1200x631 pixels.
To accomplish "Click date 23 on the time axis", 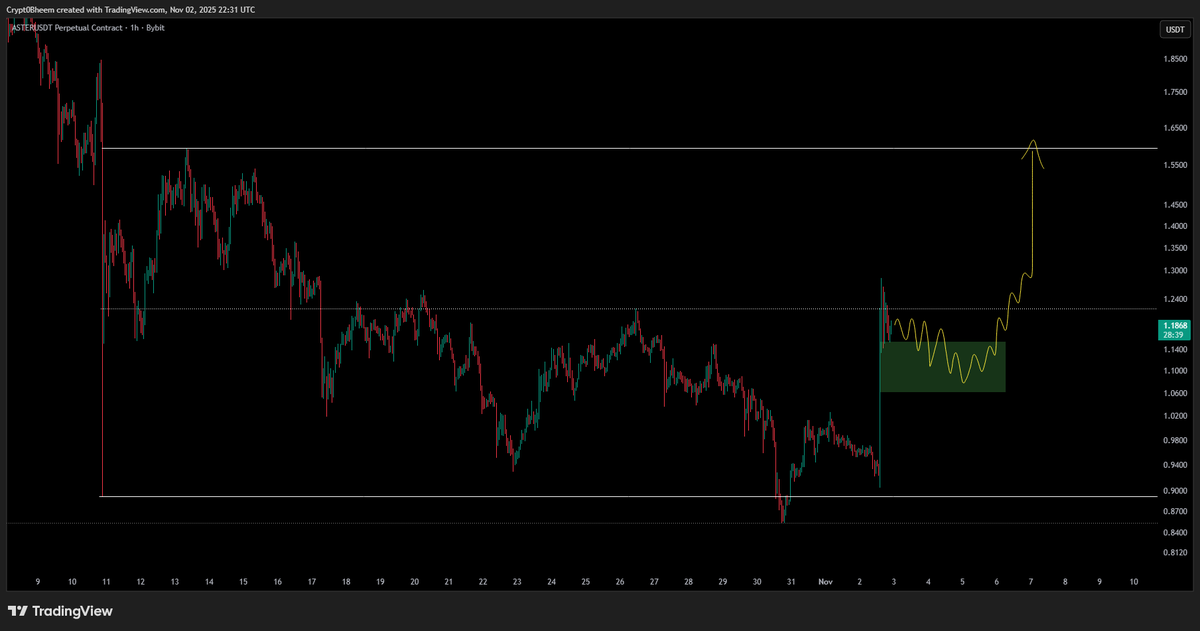I will 517,581.
